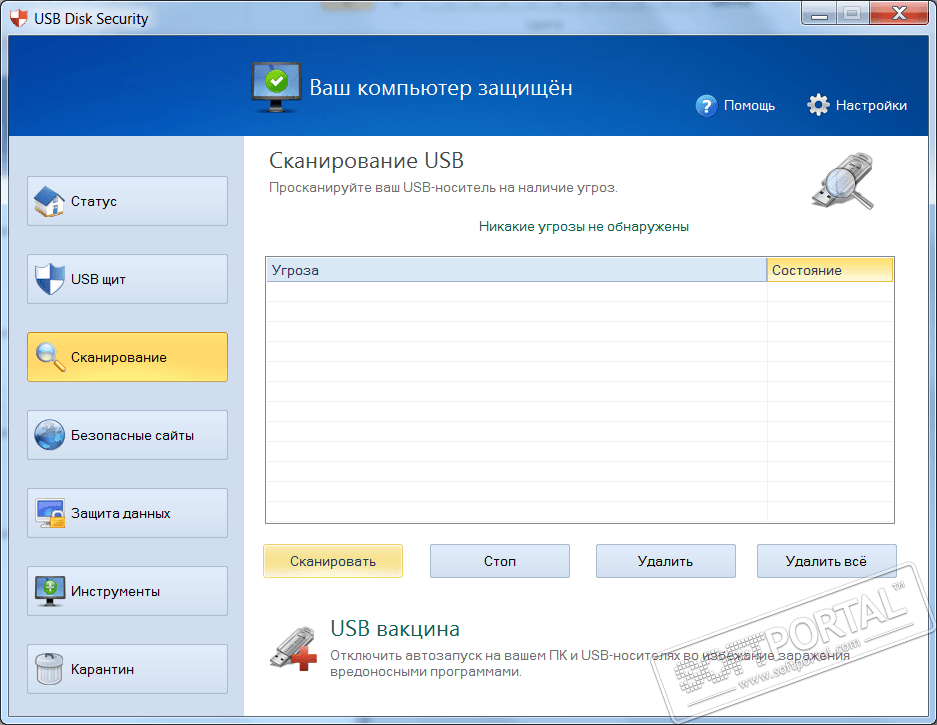Go to the Защита данных section

(x=127, y=513)
